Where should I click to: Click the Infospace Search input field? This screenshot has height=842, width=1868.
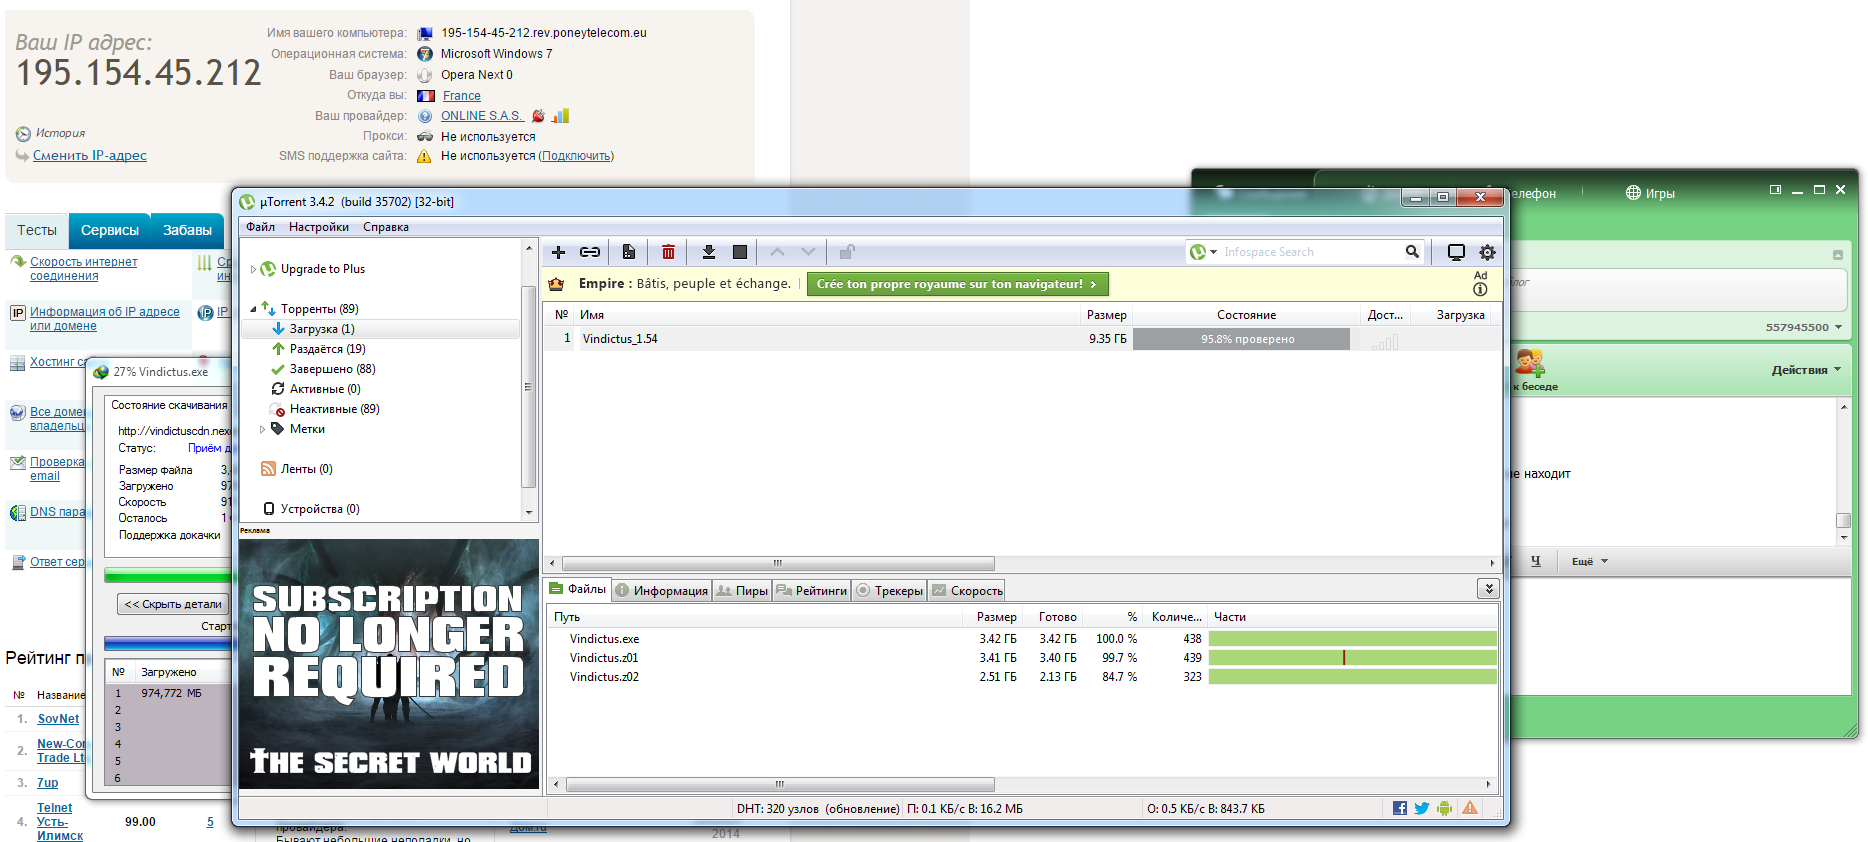(x=1311, y=252)
